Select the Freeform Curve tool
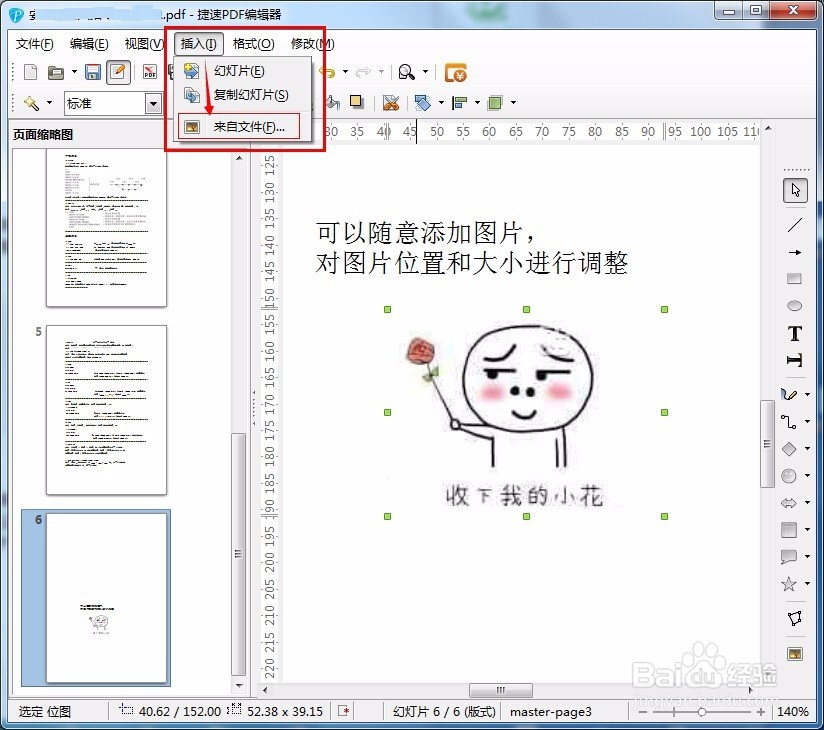824x730 pixels. [793, 393]
